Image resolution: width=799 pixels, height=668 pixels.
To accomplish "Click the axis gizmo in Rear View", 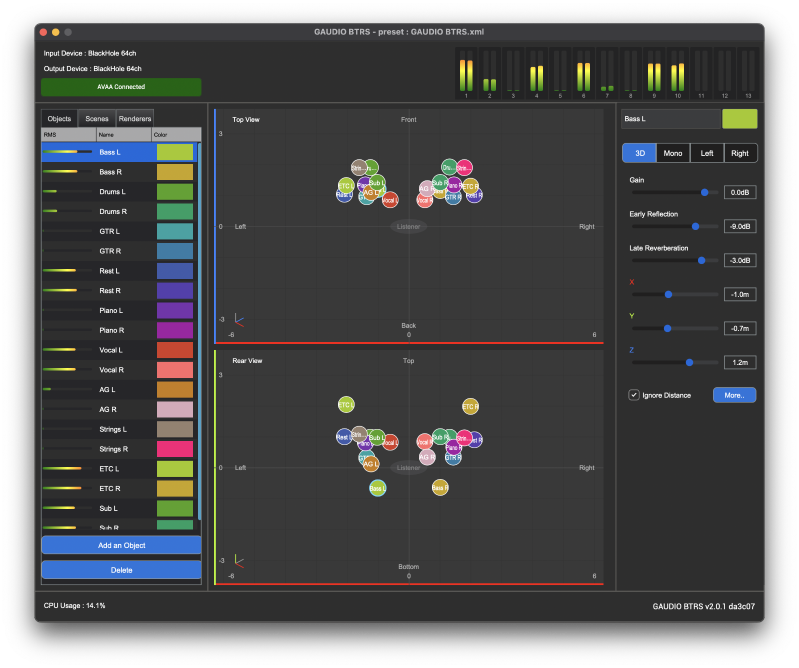I will (238, 561).
